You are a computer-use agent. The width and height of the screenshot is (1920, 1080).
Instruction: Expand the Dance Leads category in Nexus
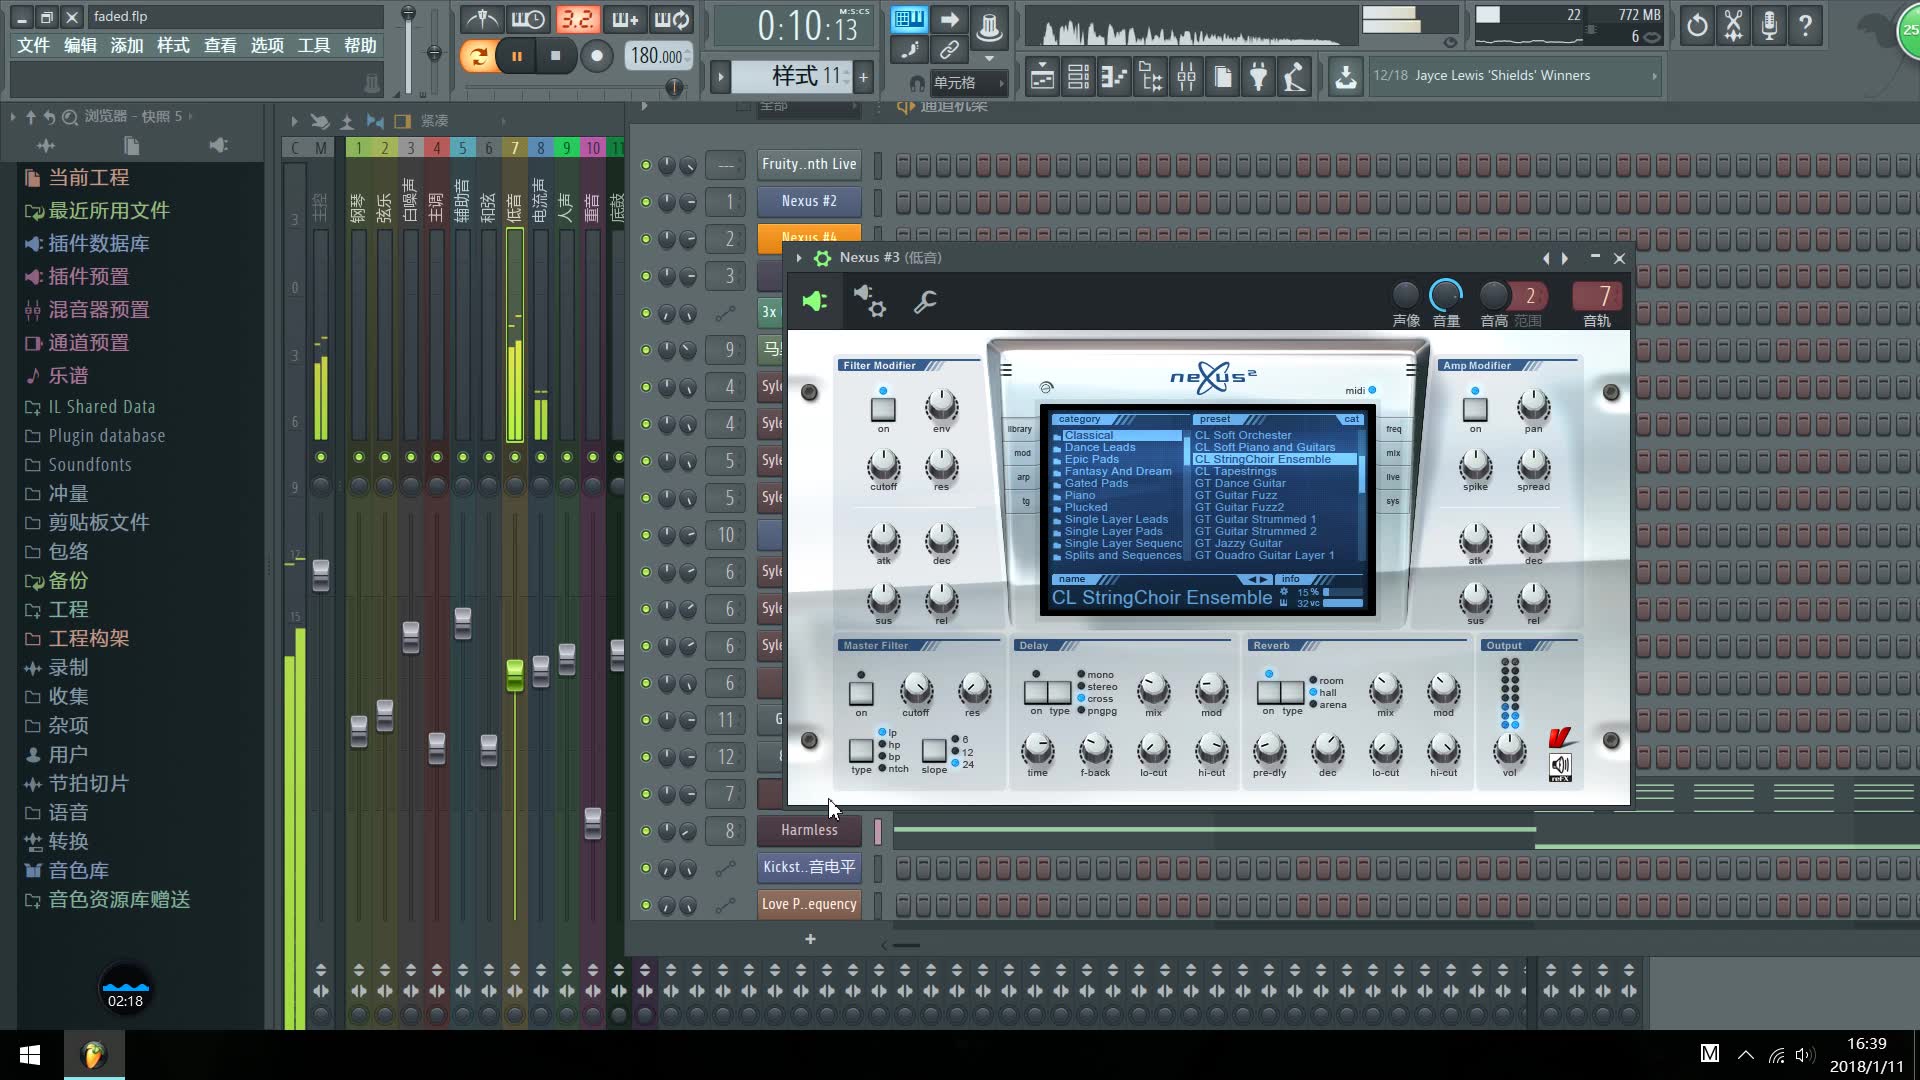pyautogui.click(x=1099, y=446)
